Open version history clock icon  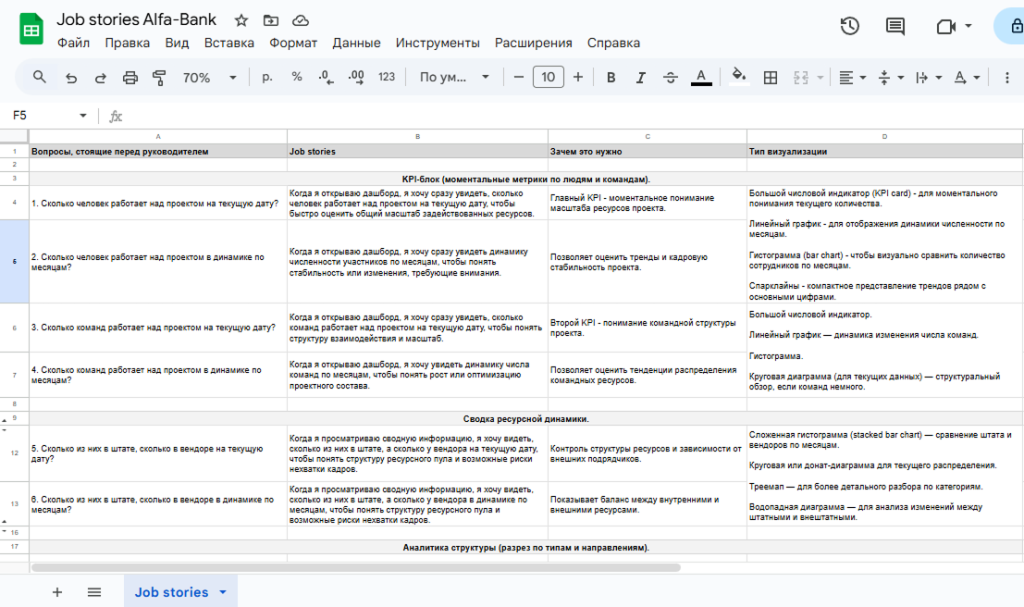(850, 27)
